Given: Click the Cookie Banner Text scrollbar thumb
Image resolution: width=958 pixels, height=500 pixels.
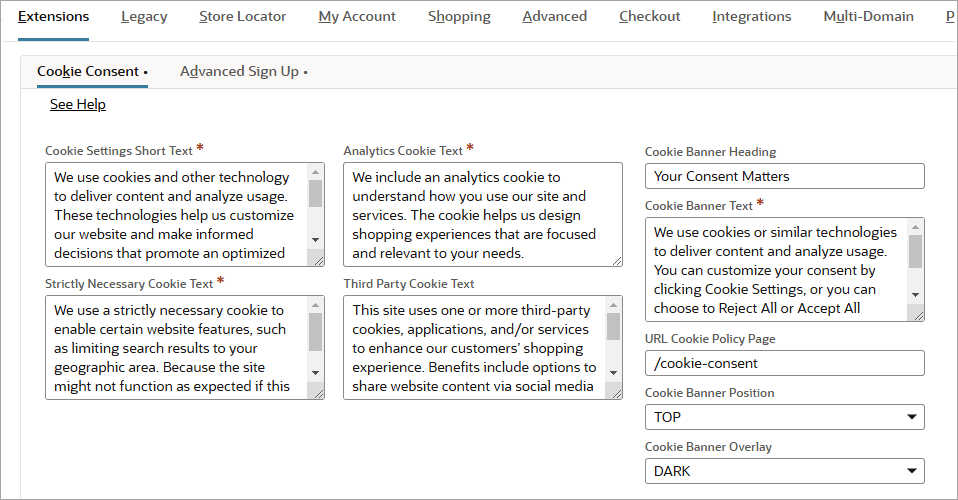Looking at the screenshot, I should (x=915, y=251).
